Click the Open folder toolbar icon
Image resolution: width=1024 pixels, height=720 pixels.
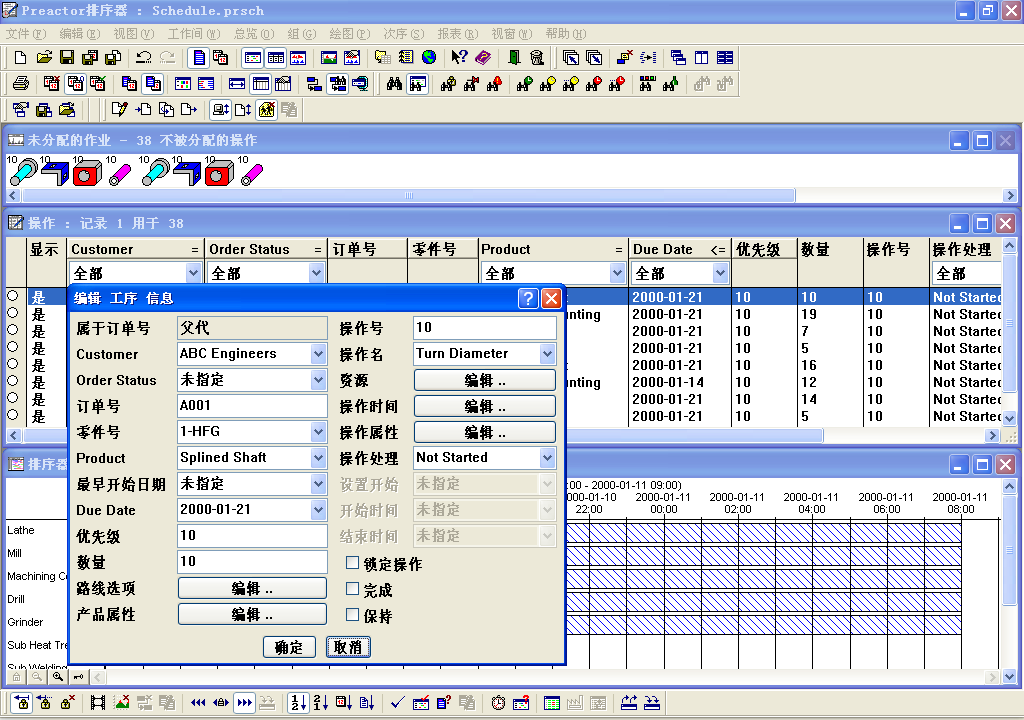click(x=44, y=57)
